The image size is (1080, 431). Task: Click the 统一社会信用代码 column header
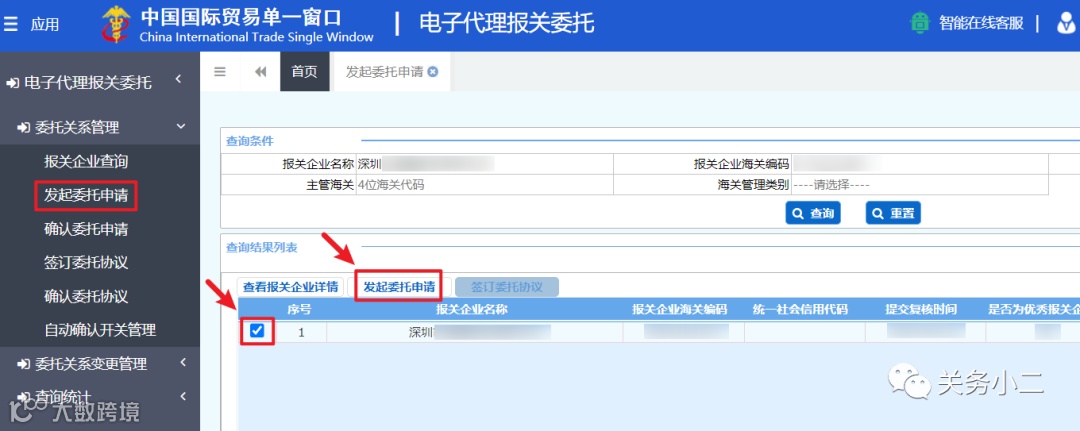[x=800, y=310]
